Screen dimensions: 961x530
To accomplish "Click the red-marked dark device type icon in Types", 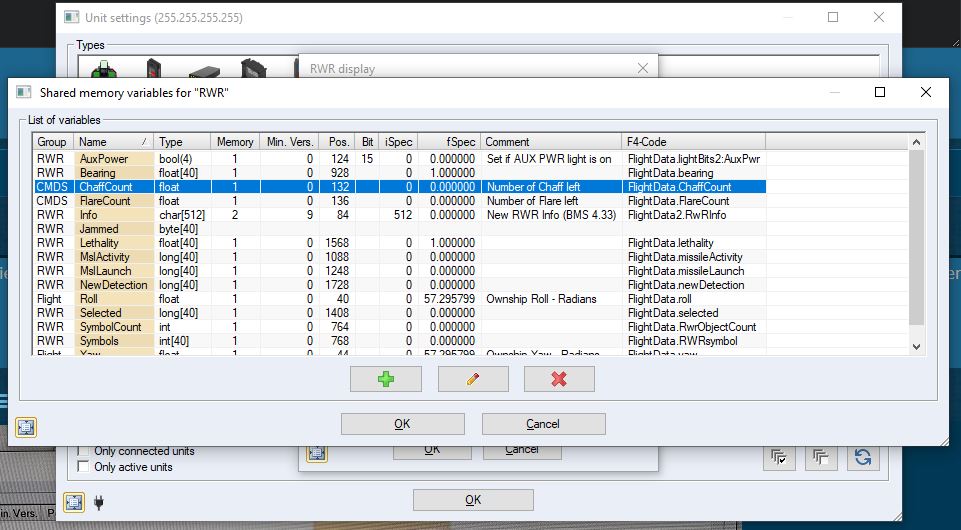I will click(x=154, y=68).
